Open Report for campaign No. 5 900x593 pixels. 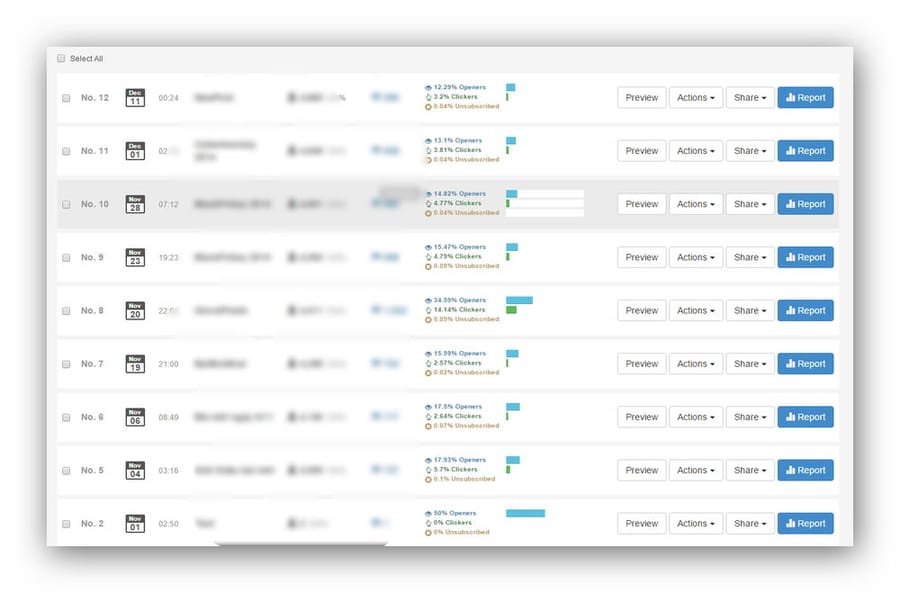coord(805,470)
